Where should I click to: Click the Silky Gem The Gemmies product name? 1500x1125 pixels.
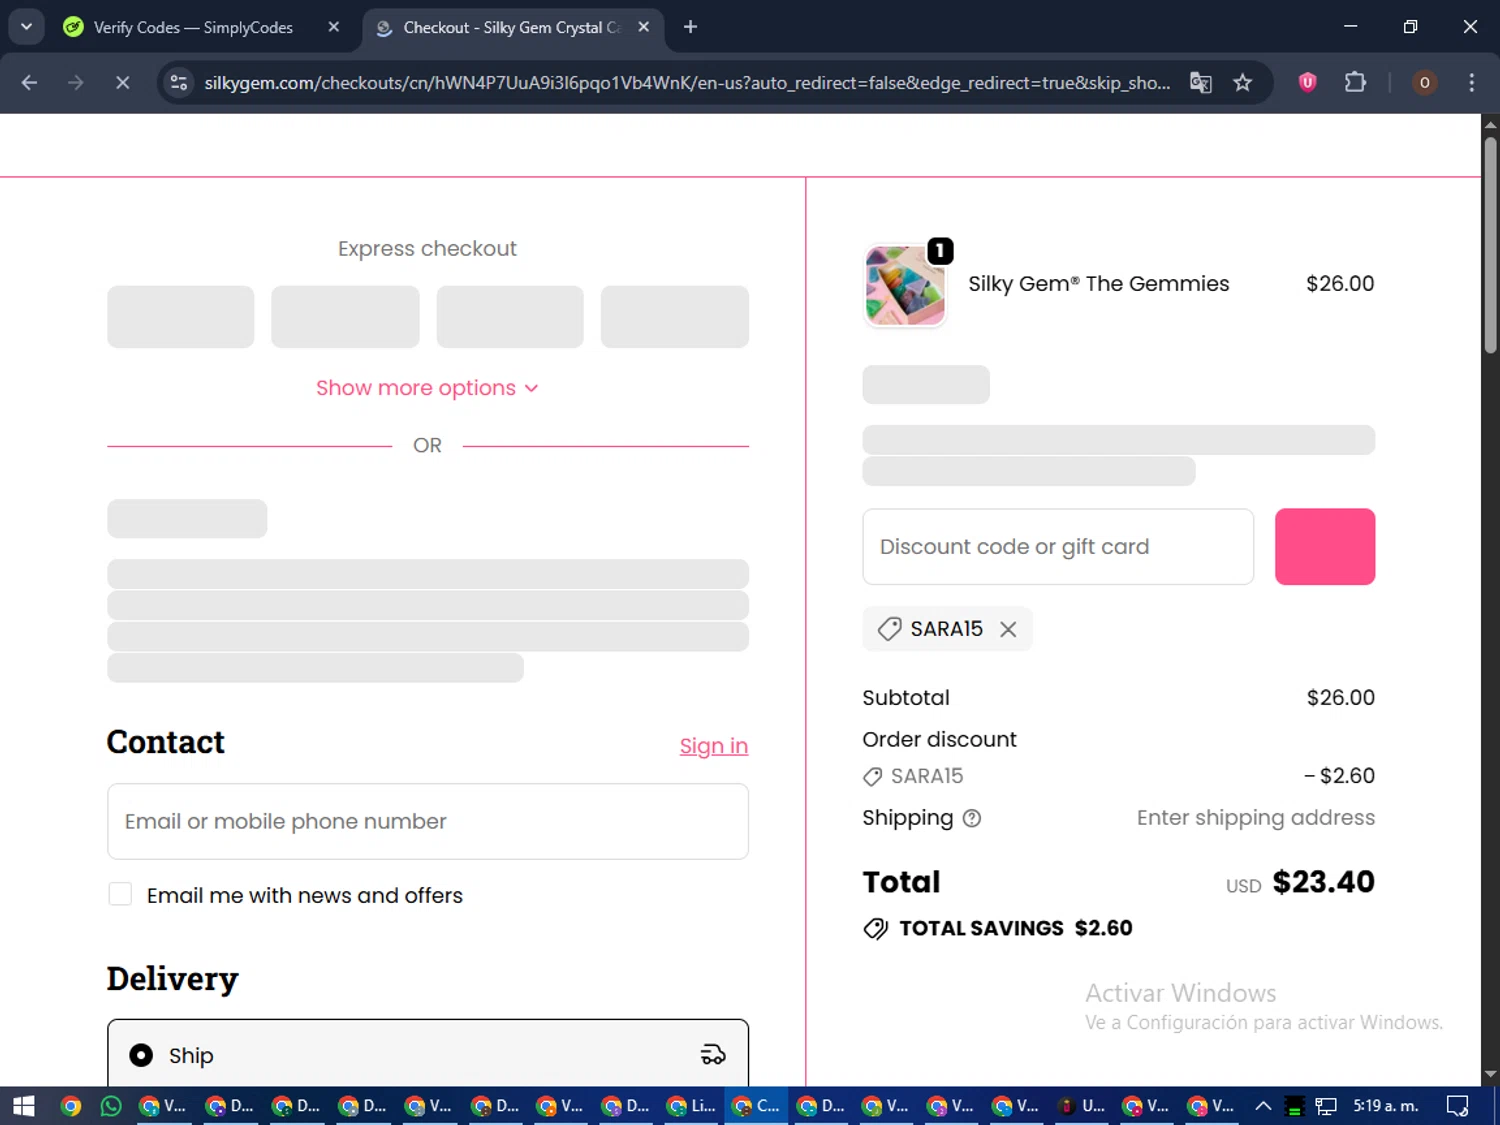[1098, 284]
